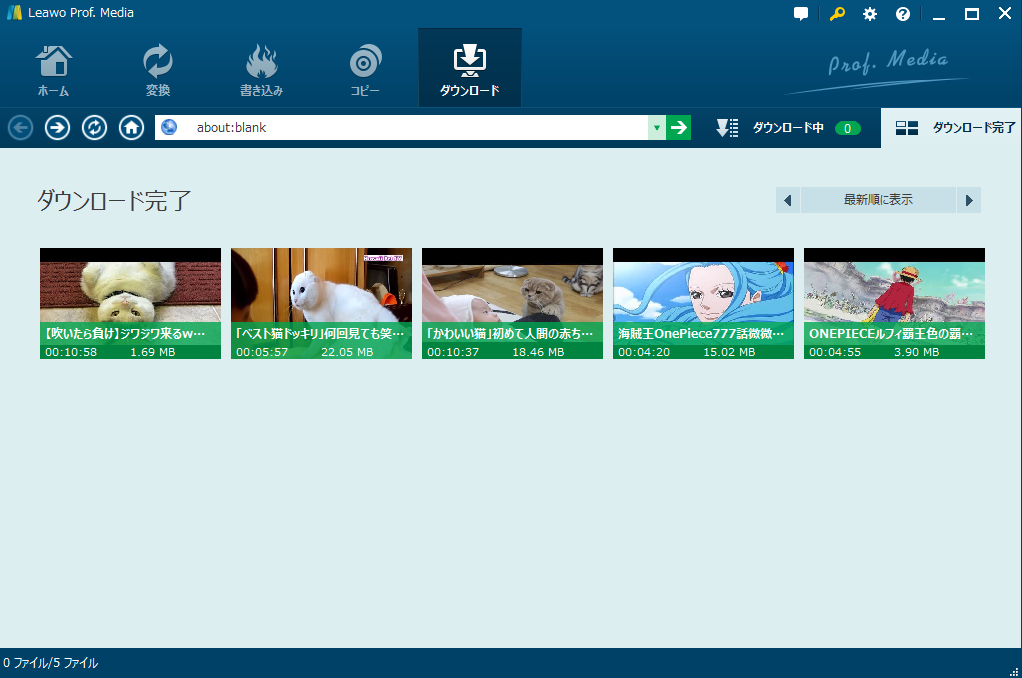Open the settings gear icon
This screenshot has height=678, width=1022.
point(869,14)
